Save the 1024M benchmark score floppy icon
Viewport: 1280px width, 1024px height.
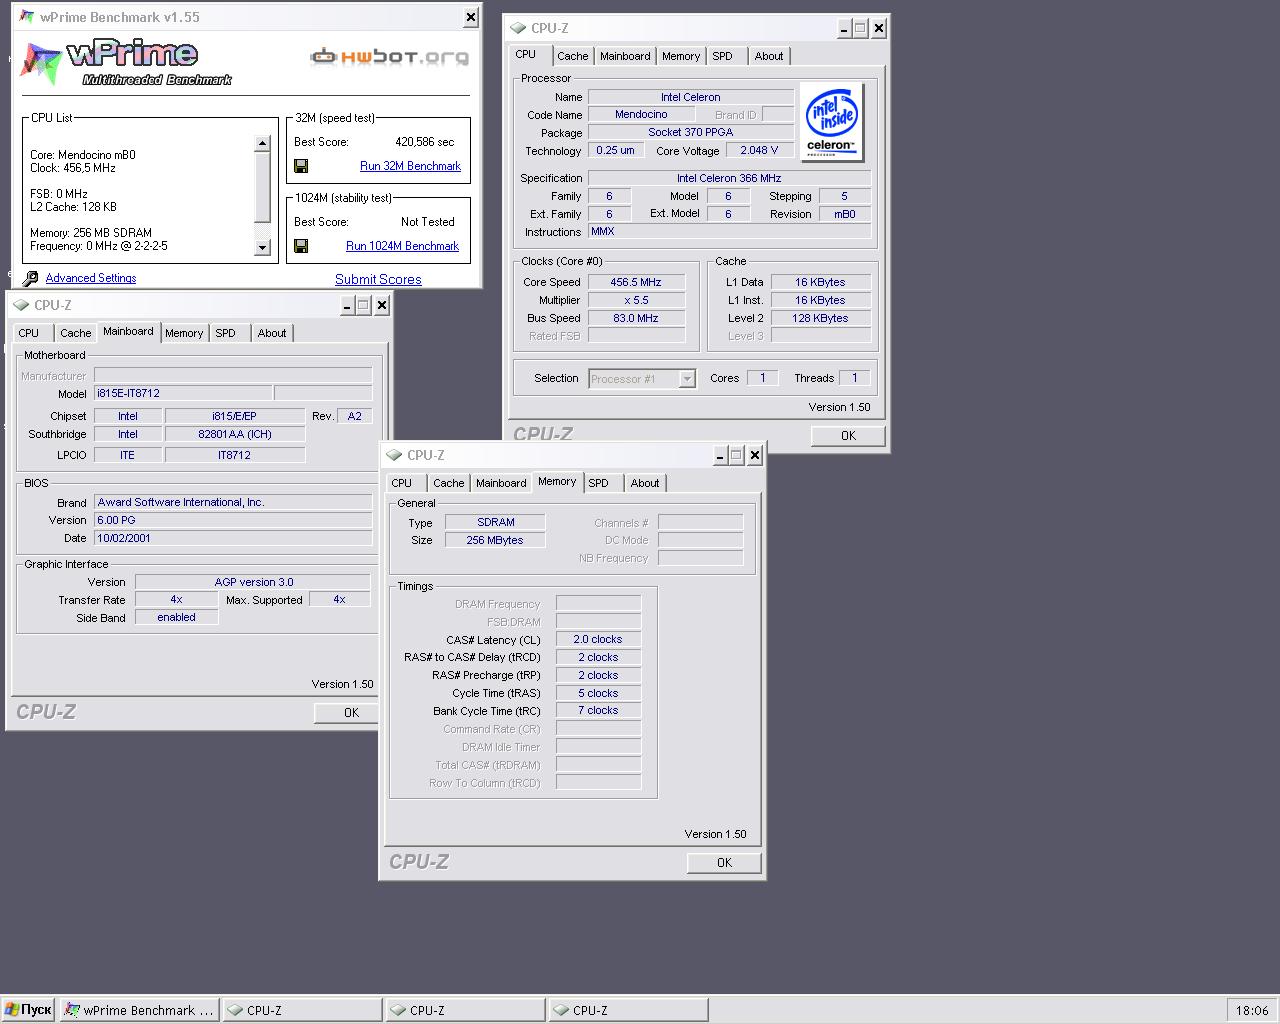pyautogui.click(x=301, y=246)
